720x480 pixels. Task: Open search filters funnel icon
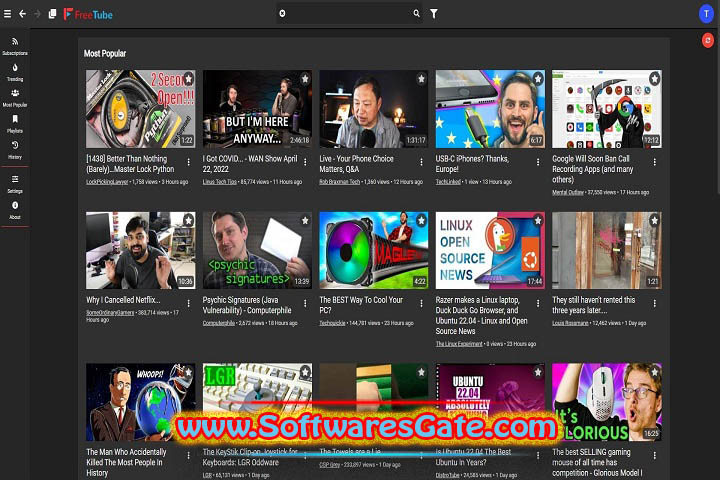tap(433, 14)
